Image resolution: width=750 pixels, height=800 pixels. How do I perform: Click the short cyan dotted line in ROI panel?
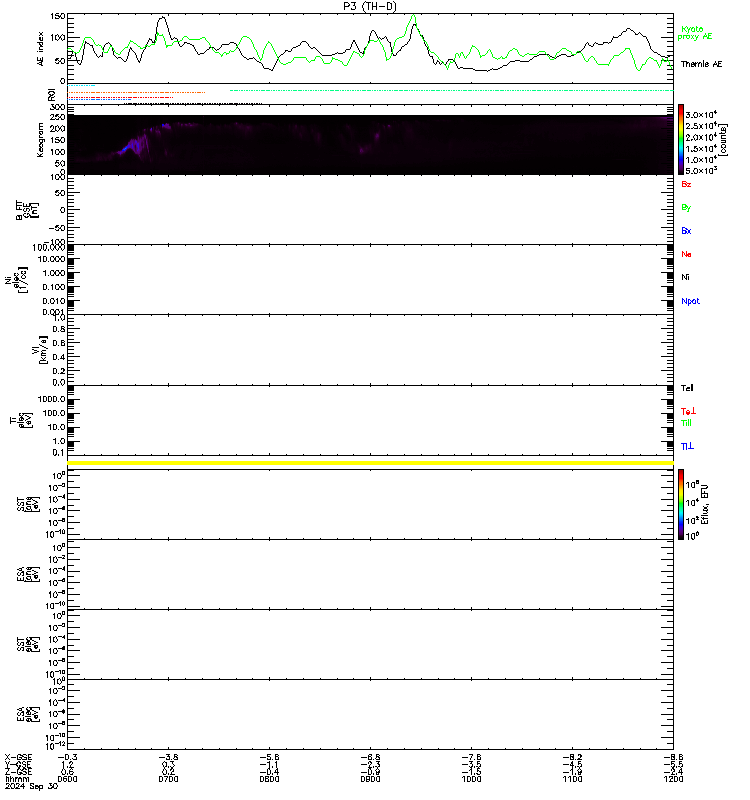pos(82,86)
